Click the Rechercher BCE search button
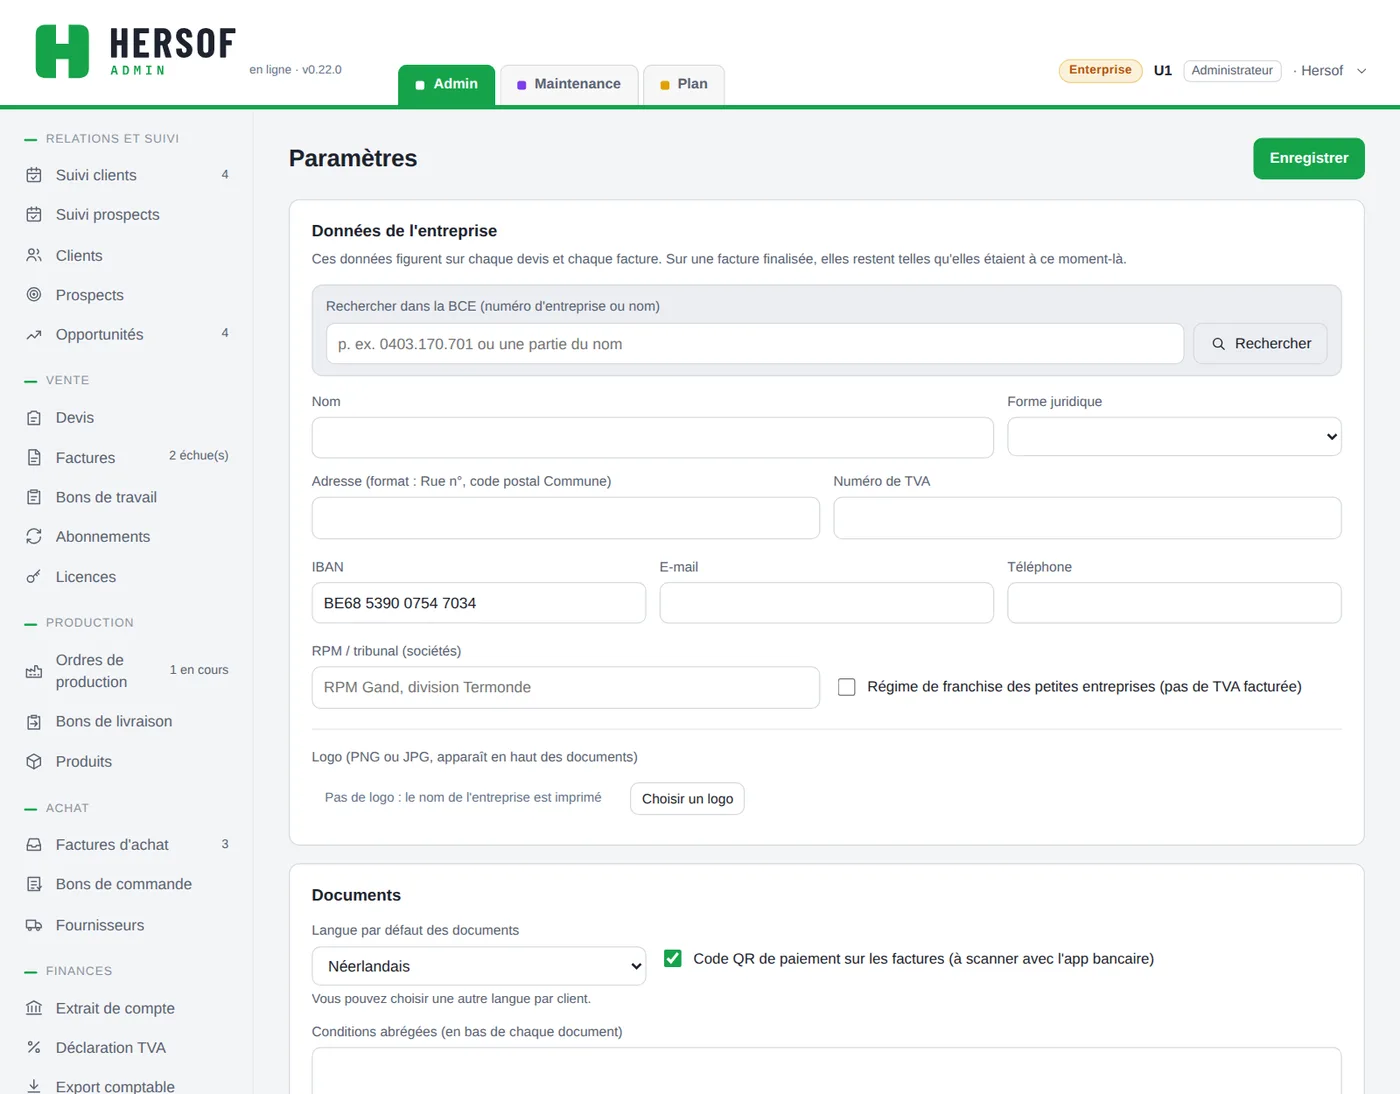Screen dimensions: 1400x1094 pos(1260,343)
